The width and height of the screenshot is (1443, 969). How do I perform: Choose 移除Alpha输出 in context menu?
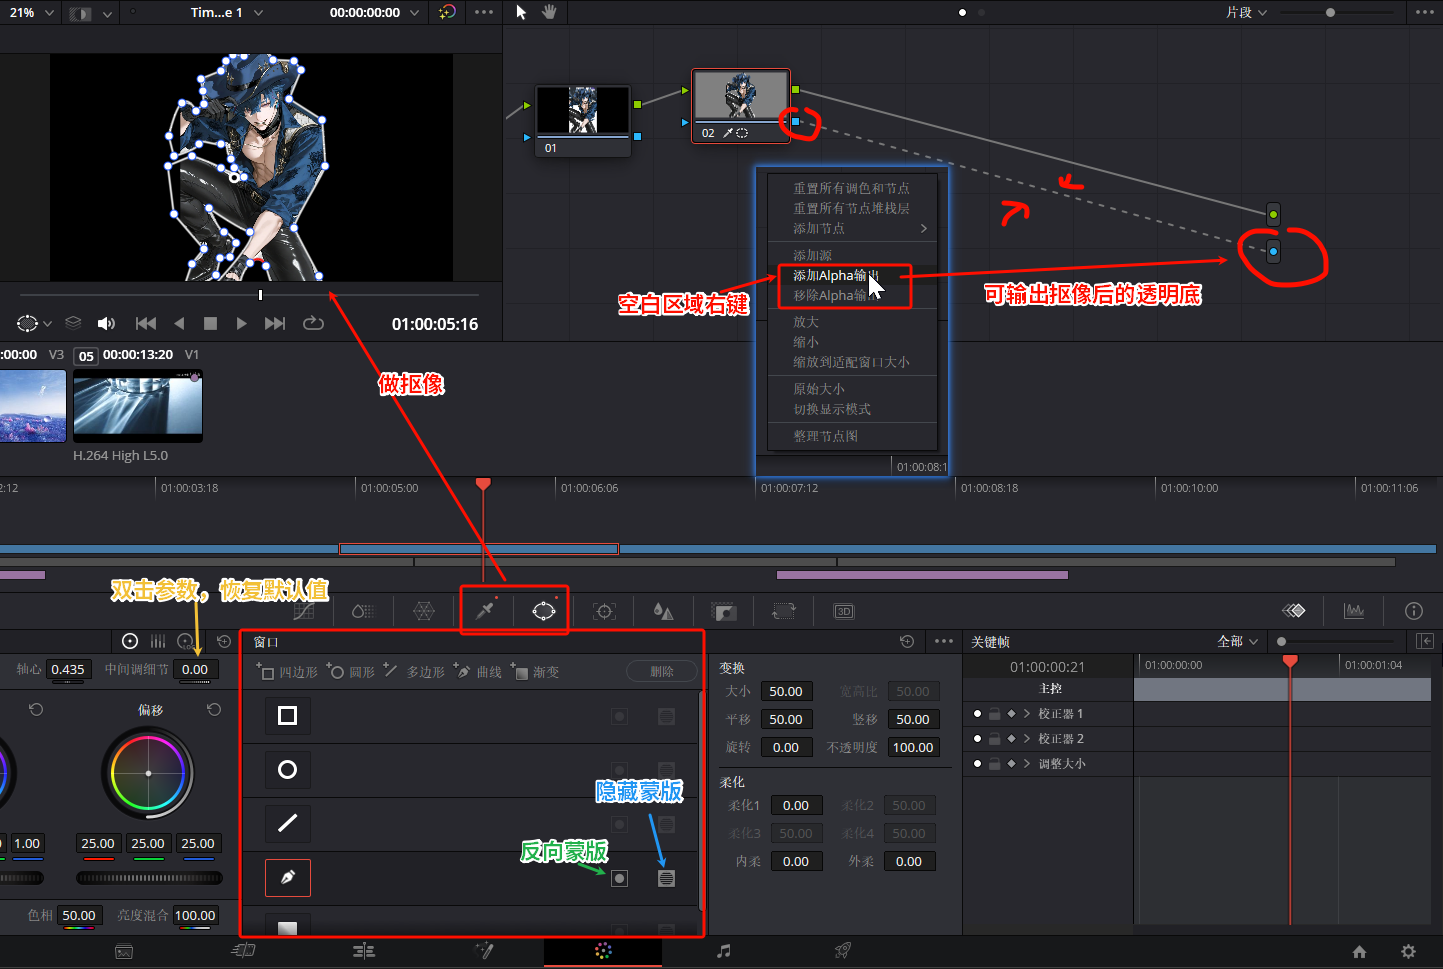point(852,295)
